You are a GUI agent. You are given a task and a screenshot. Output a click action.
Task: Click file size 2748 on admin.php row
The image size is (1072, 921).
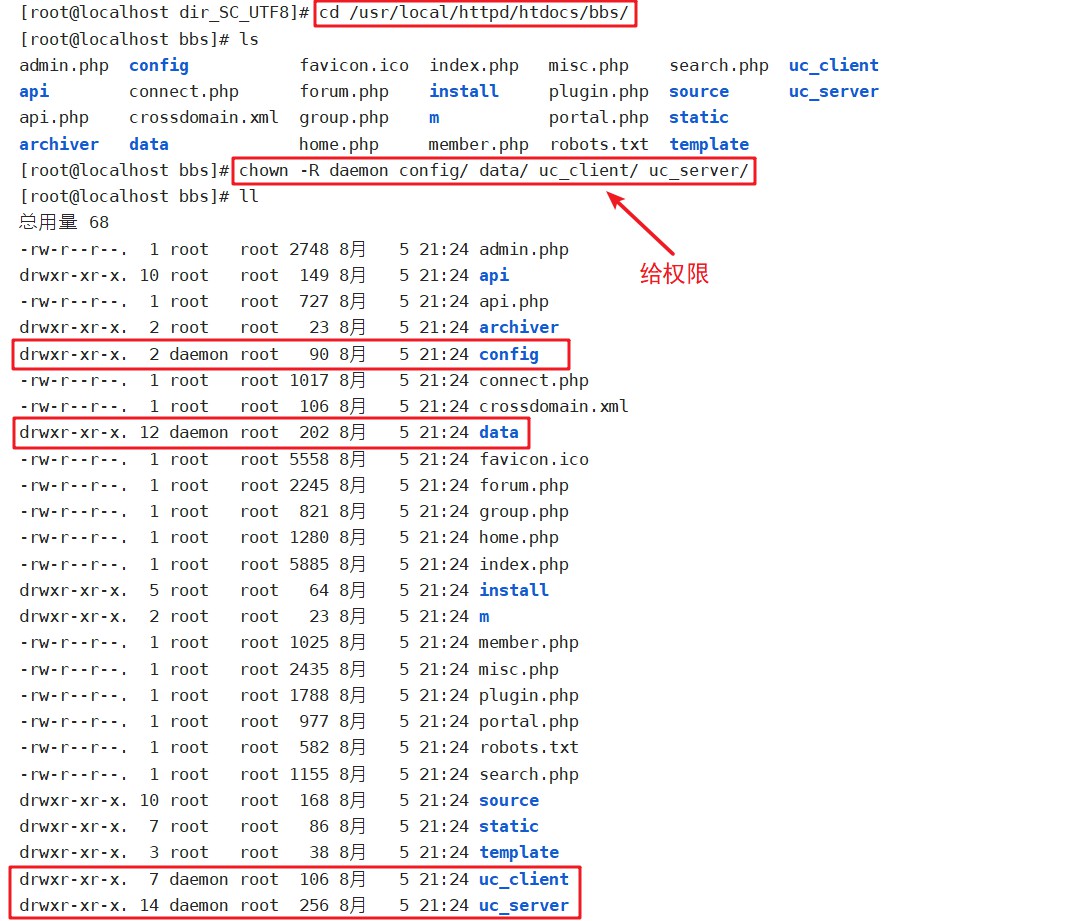click(x=309, y=250)
